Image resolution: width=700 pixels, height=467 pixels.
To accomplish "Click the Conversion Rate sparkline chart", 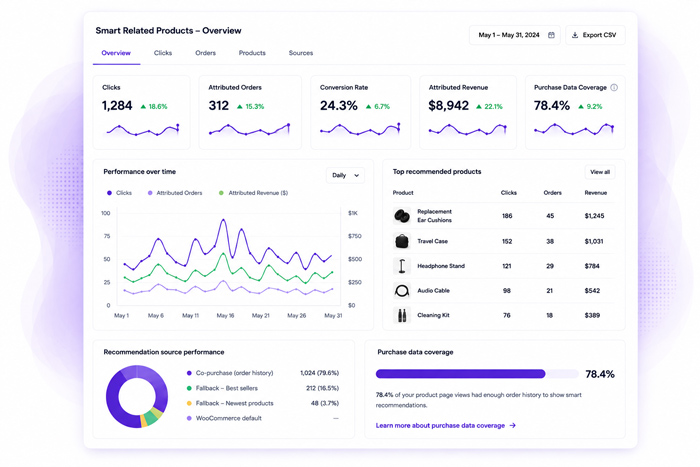I will [360, 129].
